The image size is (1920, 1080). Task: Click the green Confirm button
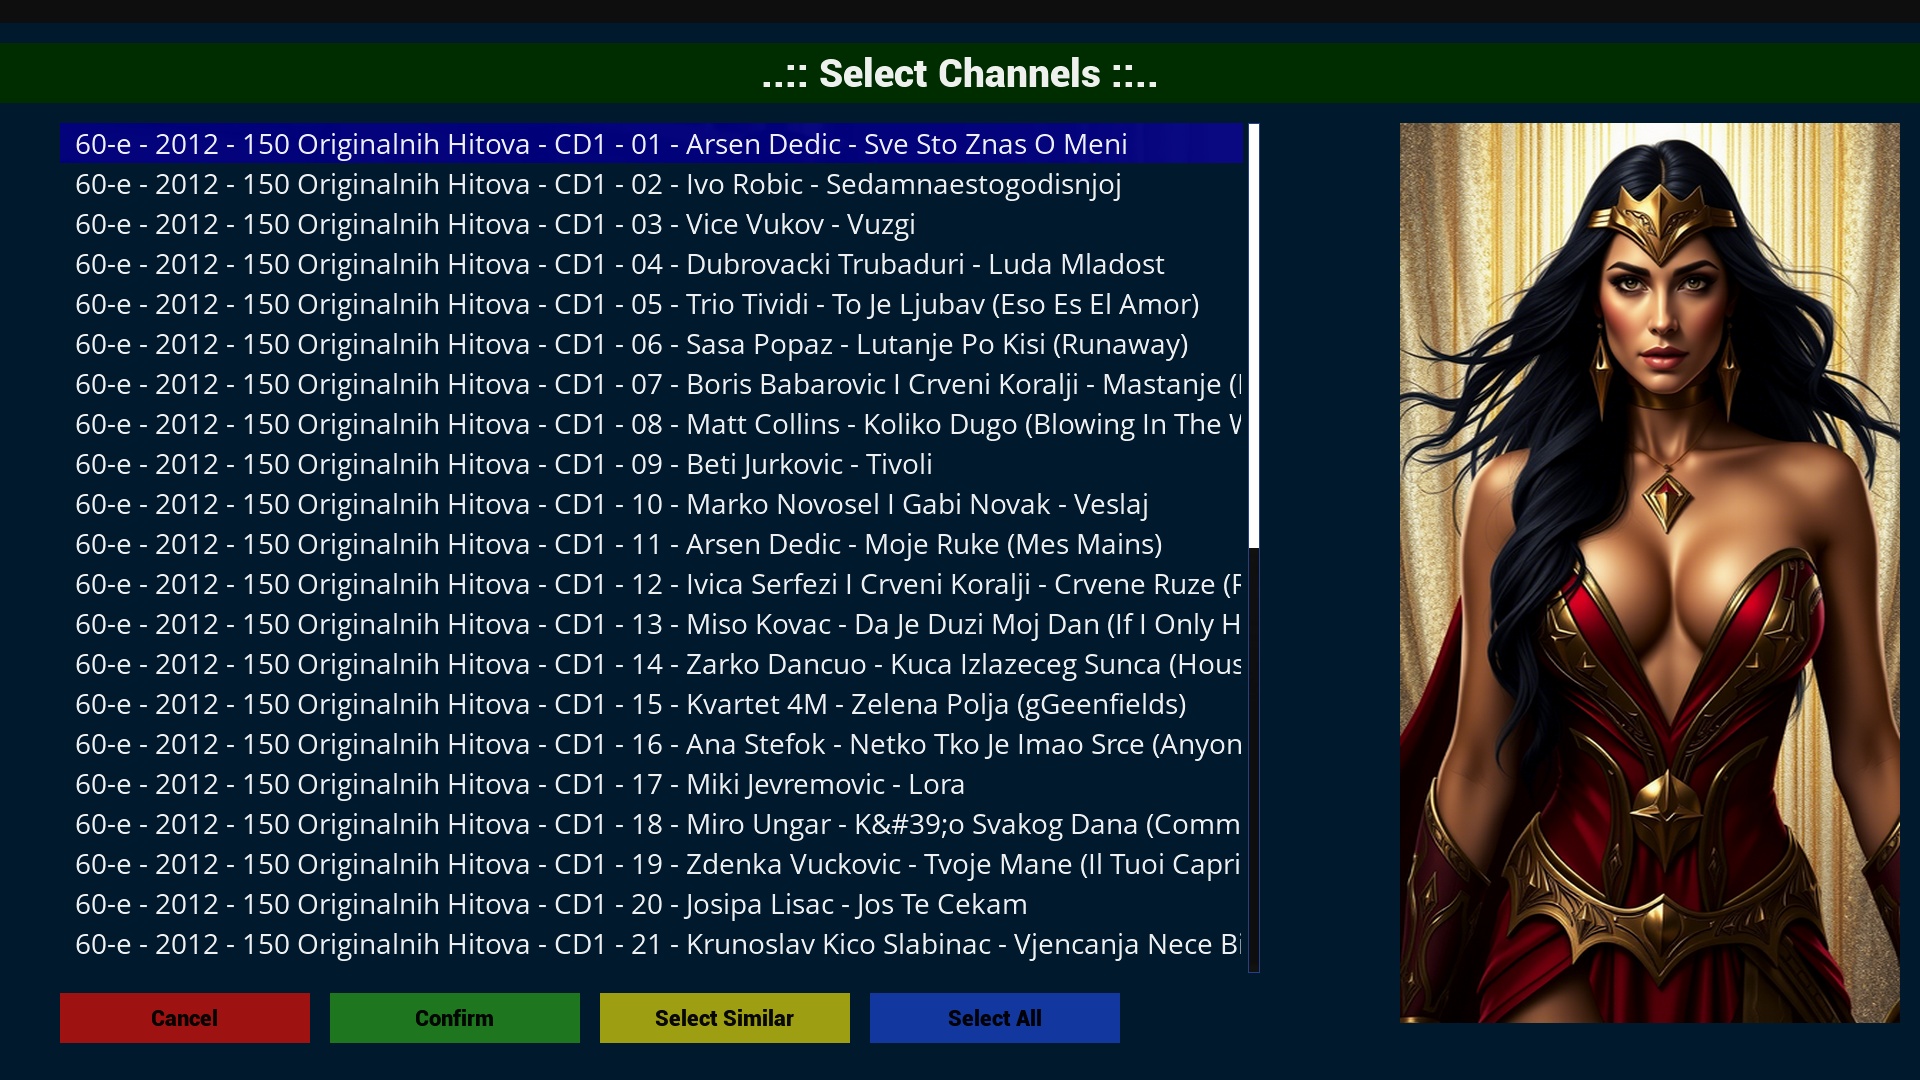(x=455, y=1018)
